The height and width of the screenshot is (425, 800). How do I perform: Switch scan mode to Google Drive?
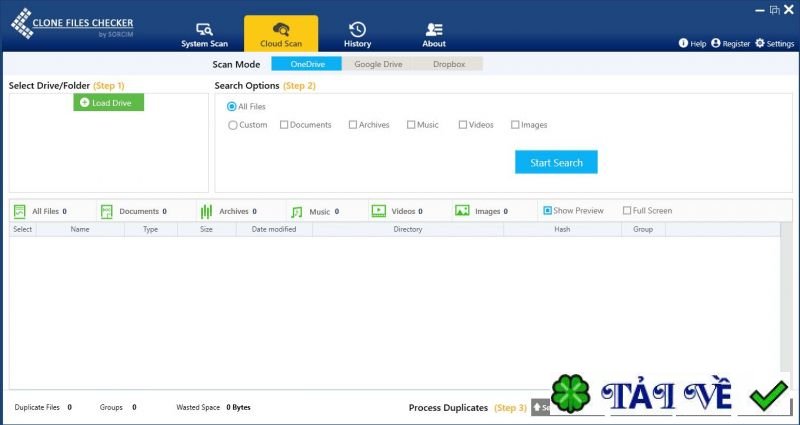[376, 64]
